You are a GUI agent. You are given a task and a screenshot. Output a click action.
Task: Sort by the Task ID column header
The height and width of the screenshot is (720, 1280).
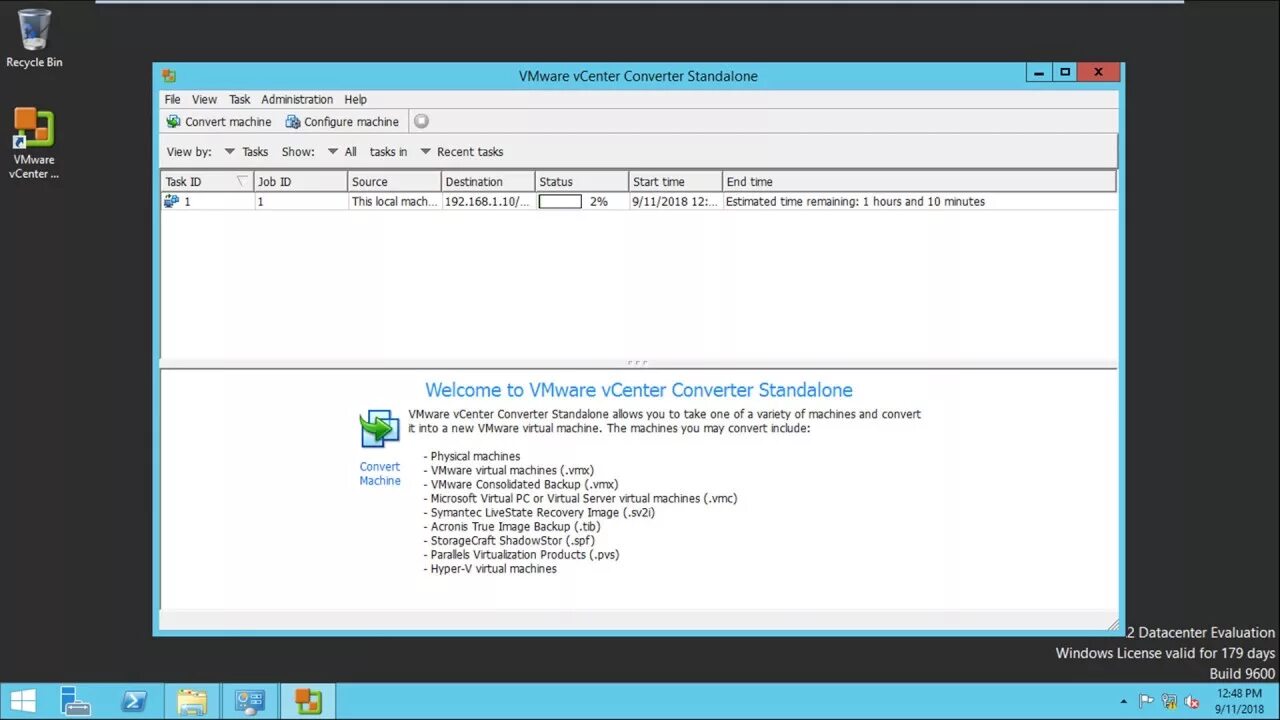click(207, 181)
